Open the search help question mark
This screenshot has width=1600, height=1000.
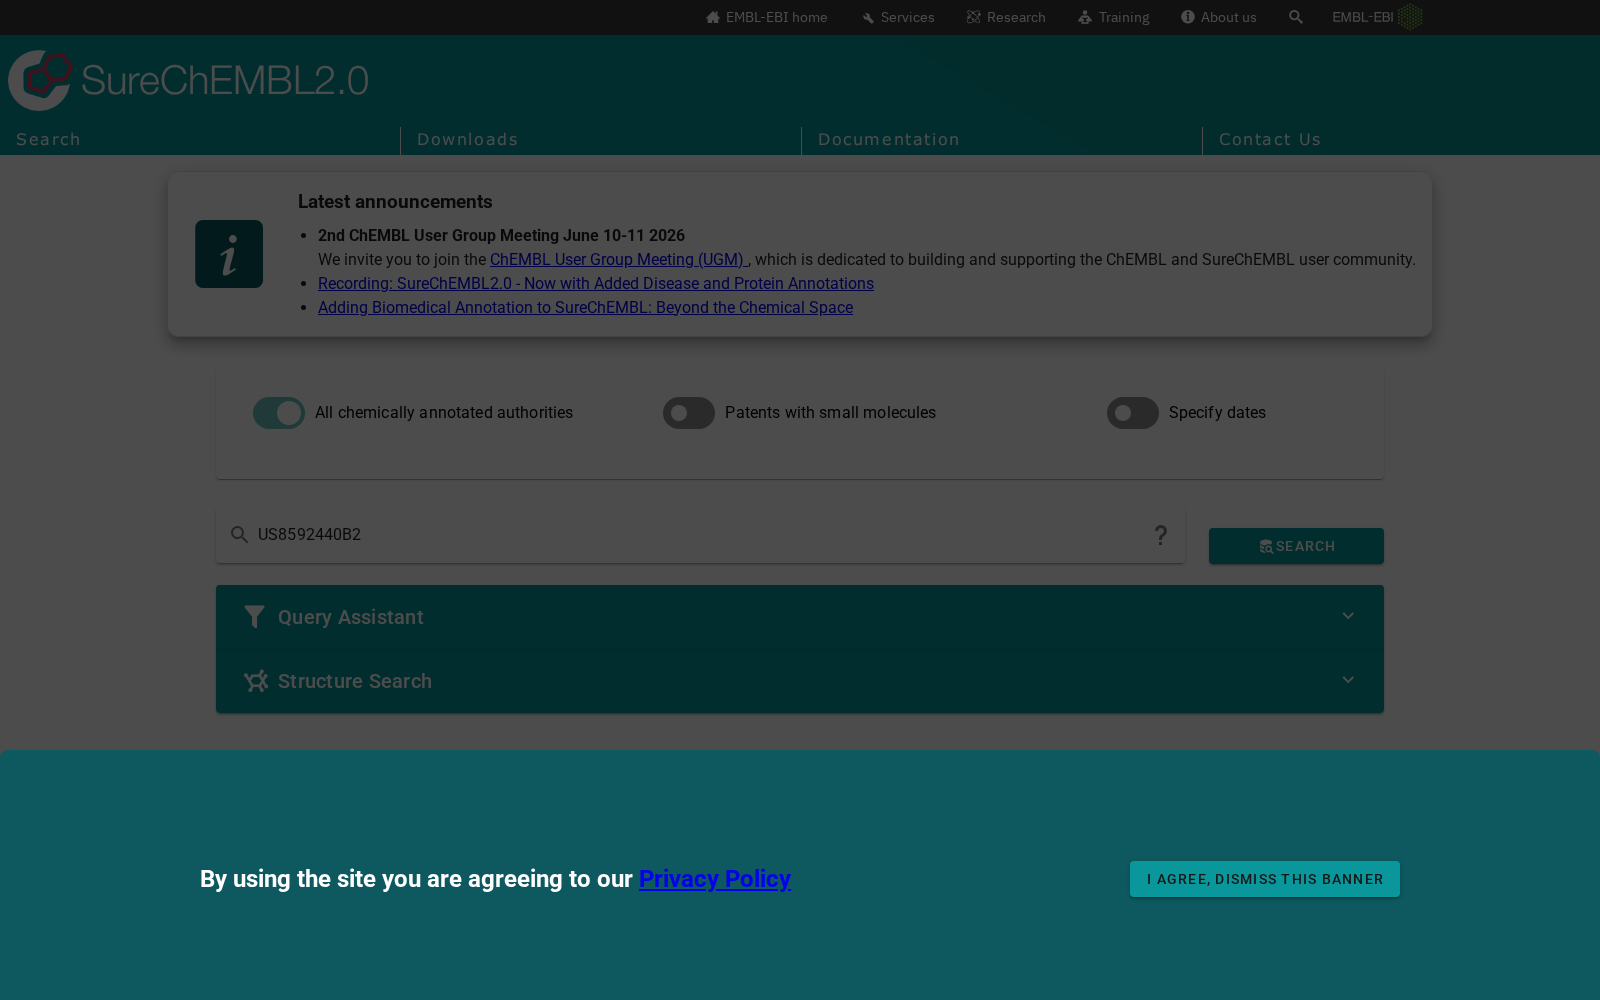coord(1161,536)
